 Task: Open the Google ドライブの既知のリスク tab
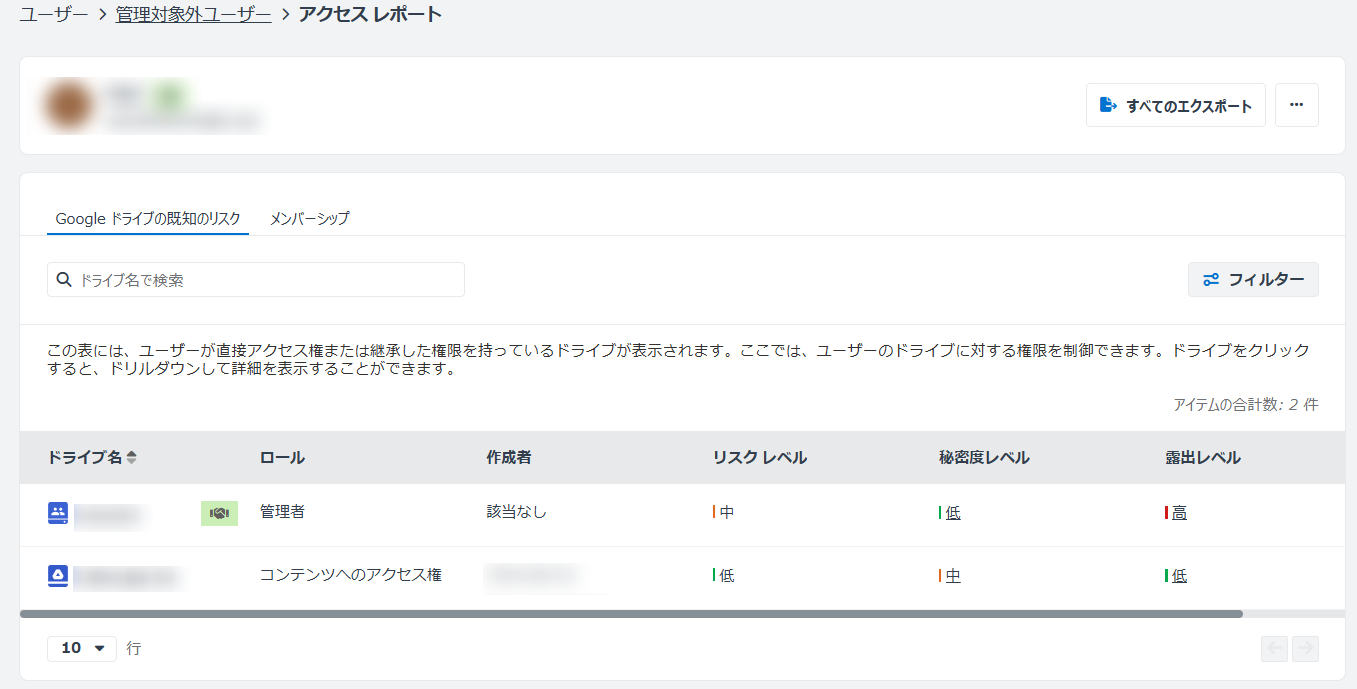pos(148,218)
